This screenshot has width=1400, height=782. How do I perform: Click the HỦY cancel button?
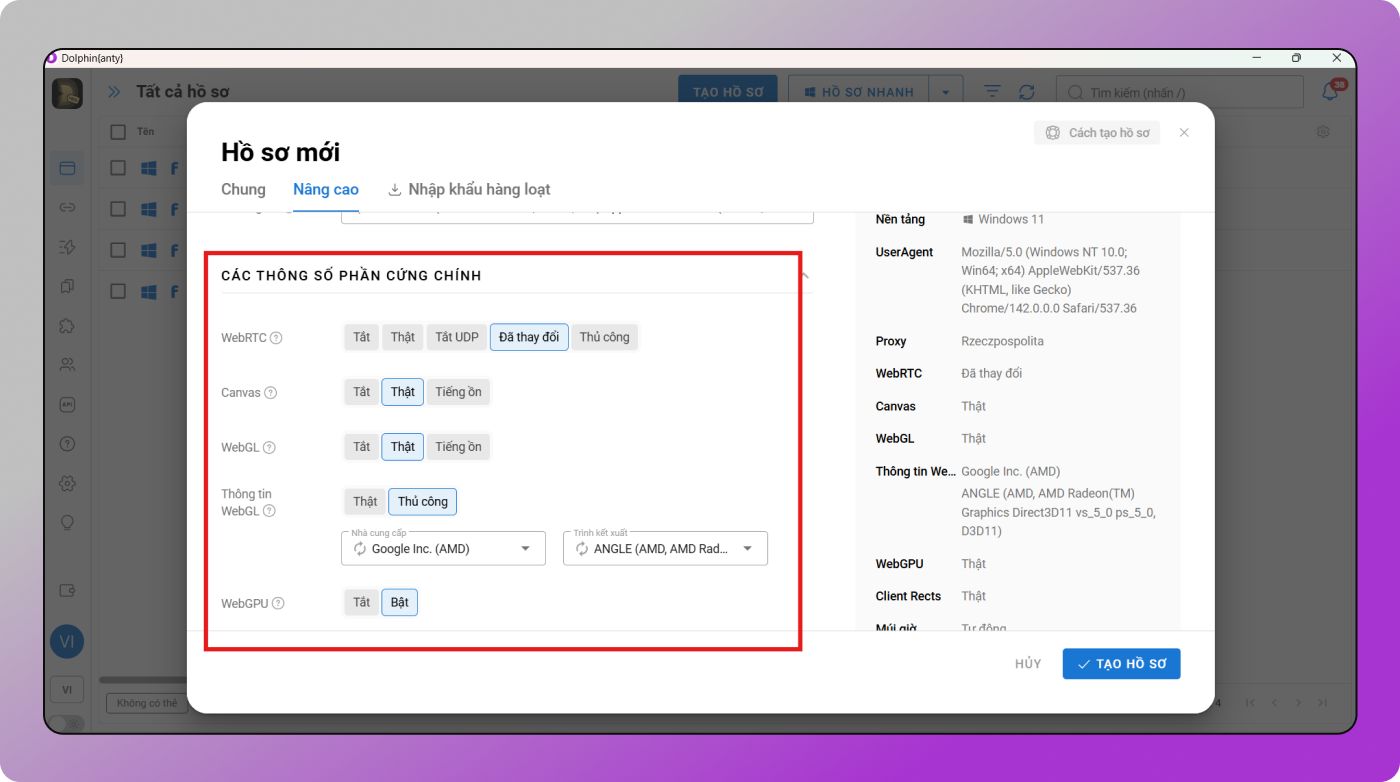tap(1028, 664)
